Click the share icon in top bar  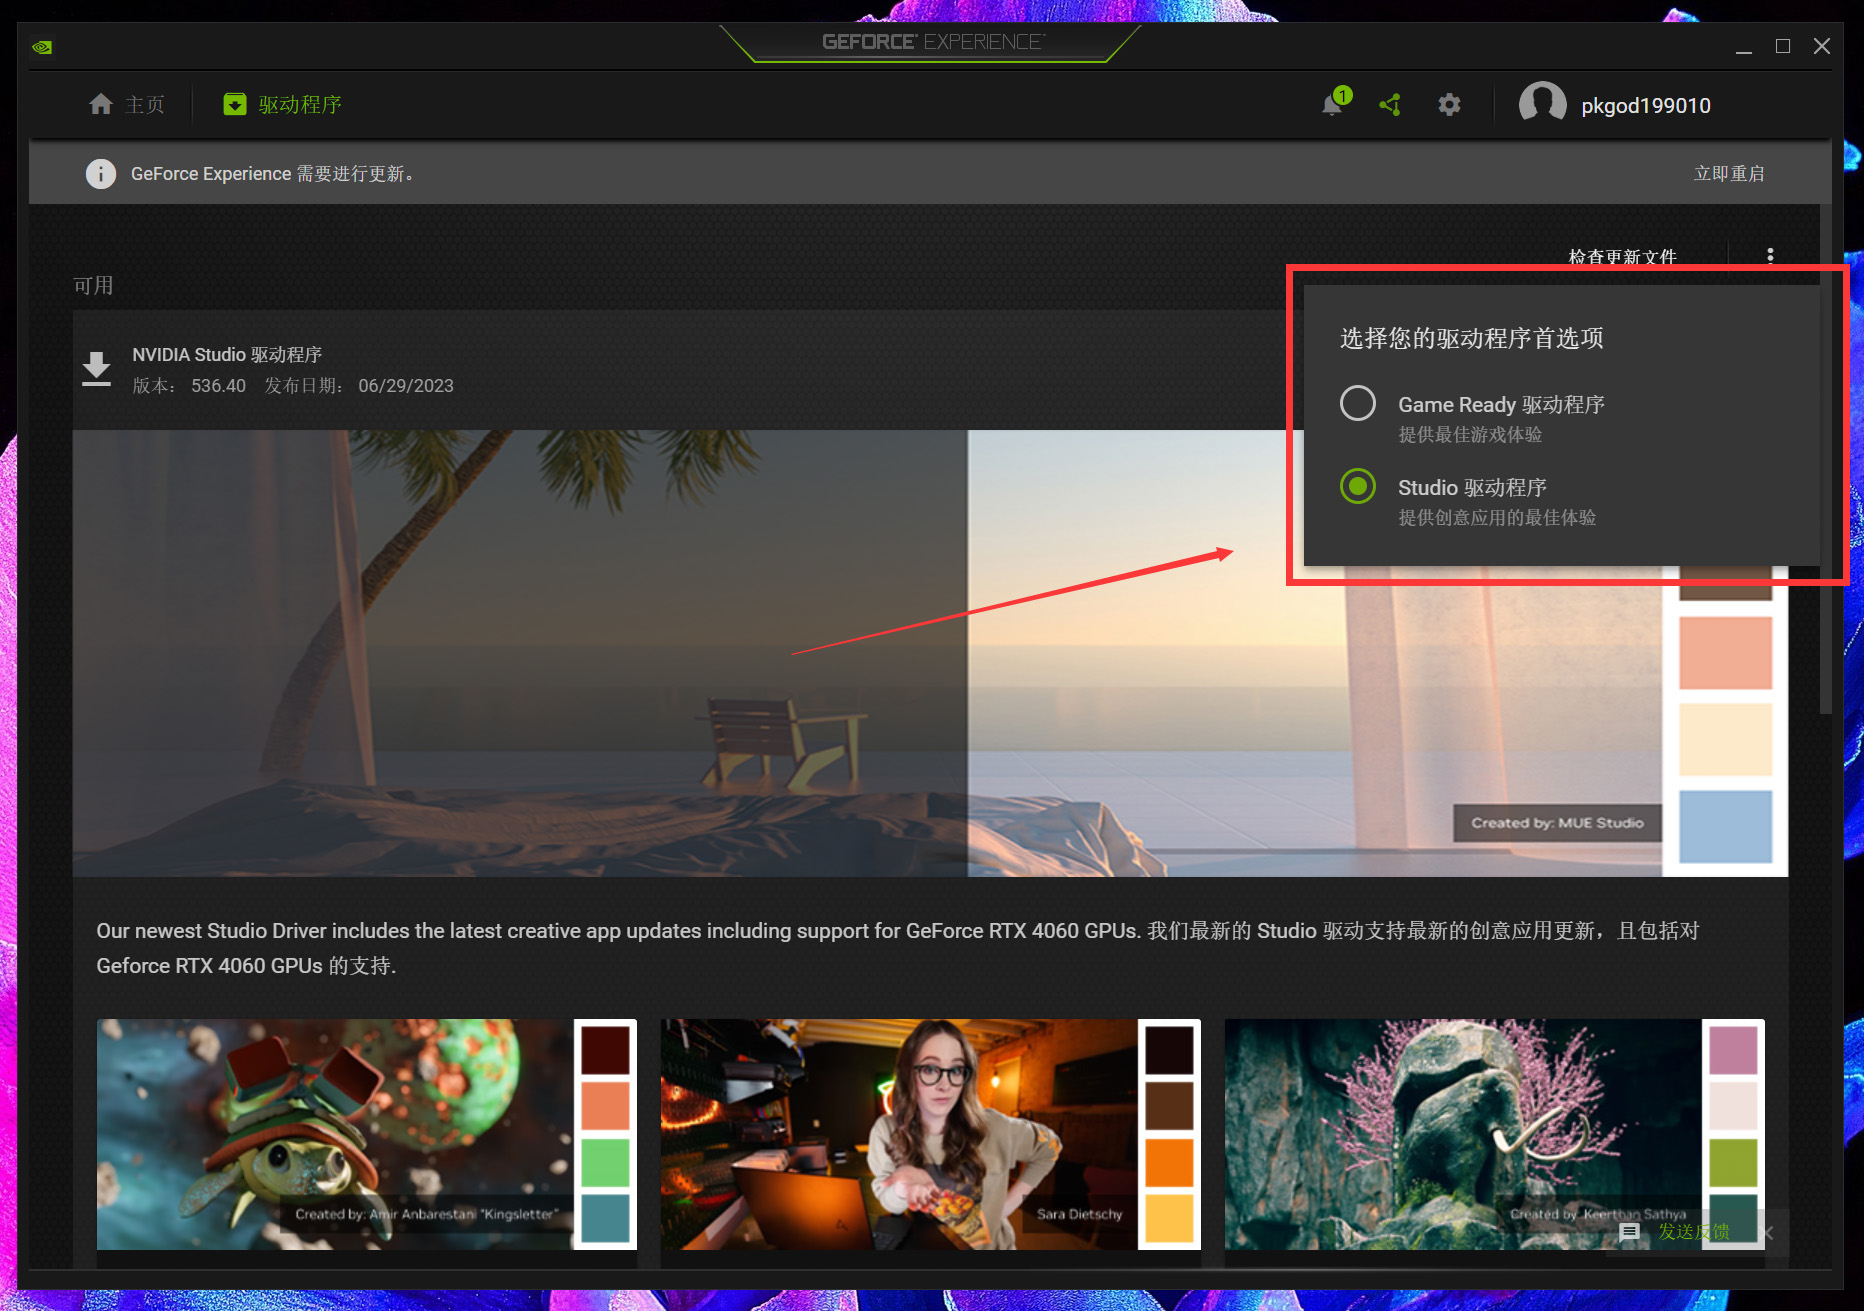1390,105
